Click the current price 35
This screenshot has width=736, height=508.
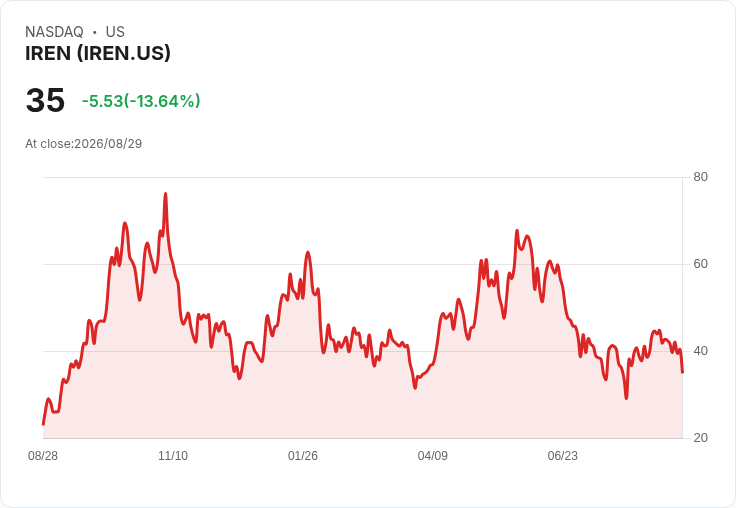pos(45,100)
